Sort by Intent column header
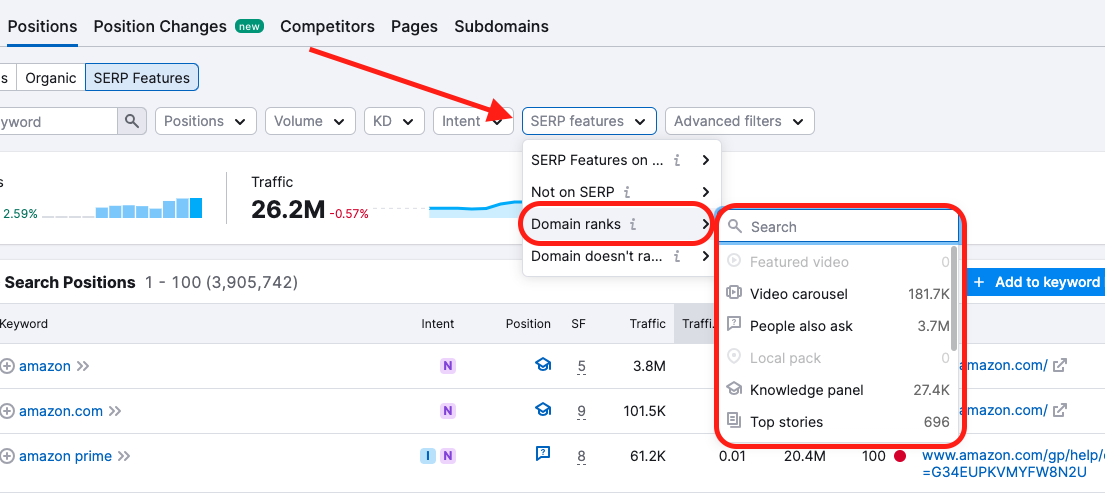Image resolution: width=1105 pixels, height=503 pixels. [438, 324]
